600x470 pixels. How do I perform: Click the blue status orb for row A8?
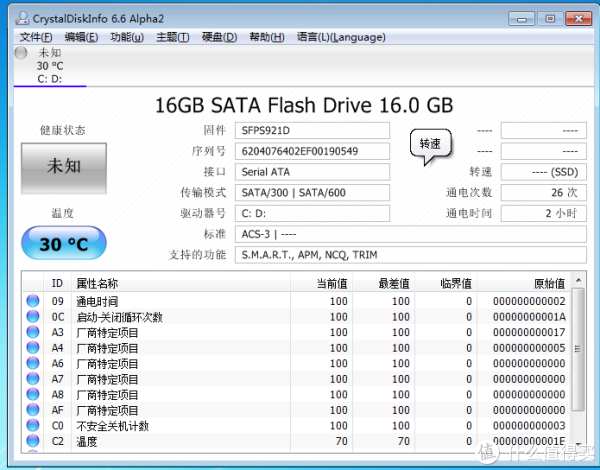[x=33, y=394]
